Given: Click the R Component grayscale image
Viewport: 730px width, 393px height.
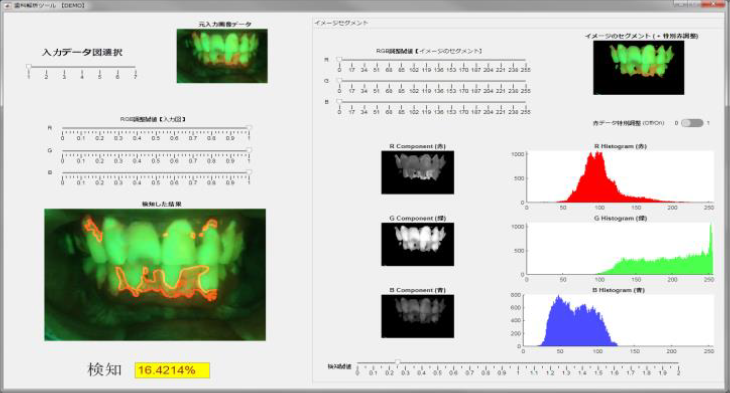Looking at the screenshot, I should (418, 172).
